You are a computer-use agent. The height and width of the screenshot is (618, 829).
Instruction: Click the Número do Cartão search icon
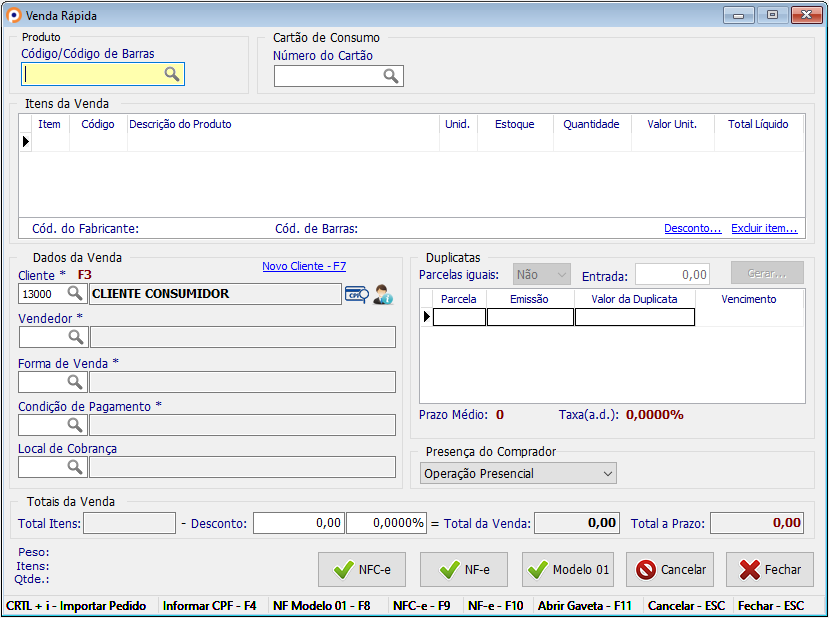pyautogui.click(x=390, y=76)
